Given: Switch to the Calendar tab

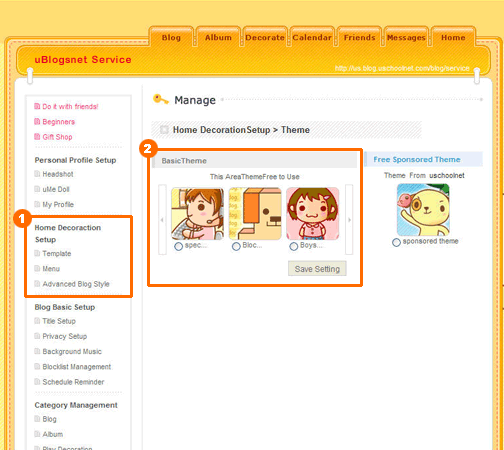Looking at the screenshot, I should (x=312, y=37).
